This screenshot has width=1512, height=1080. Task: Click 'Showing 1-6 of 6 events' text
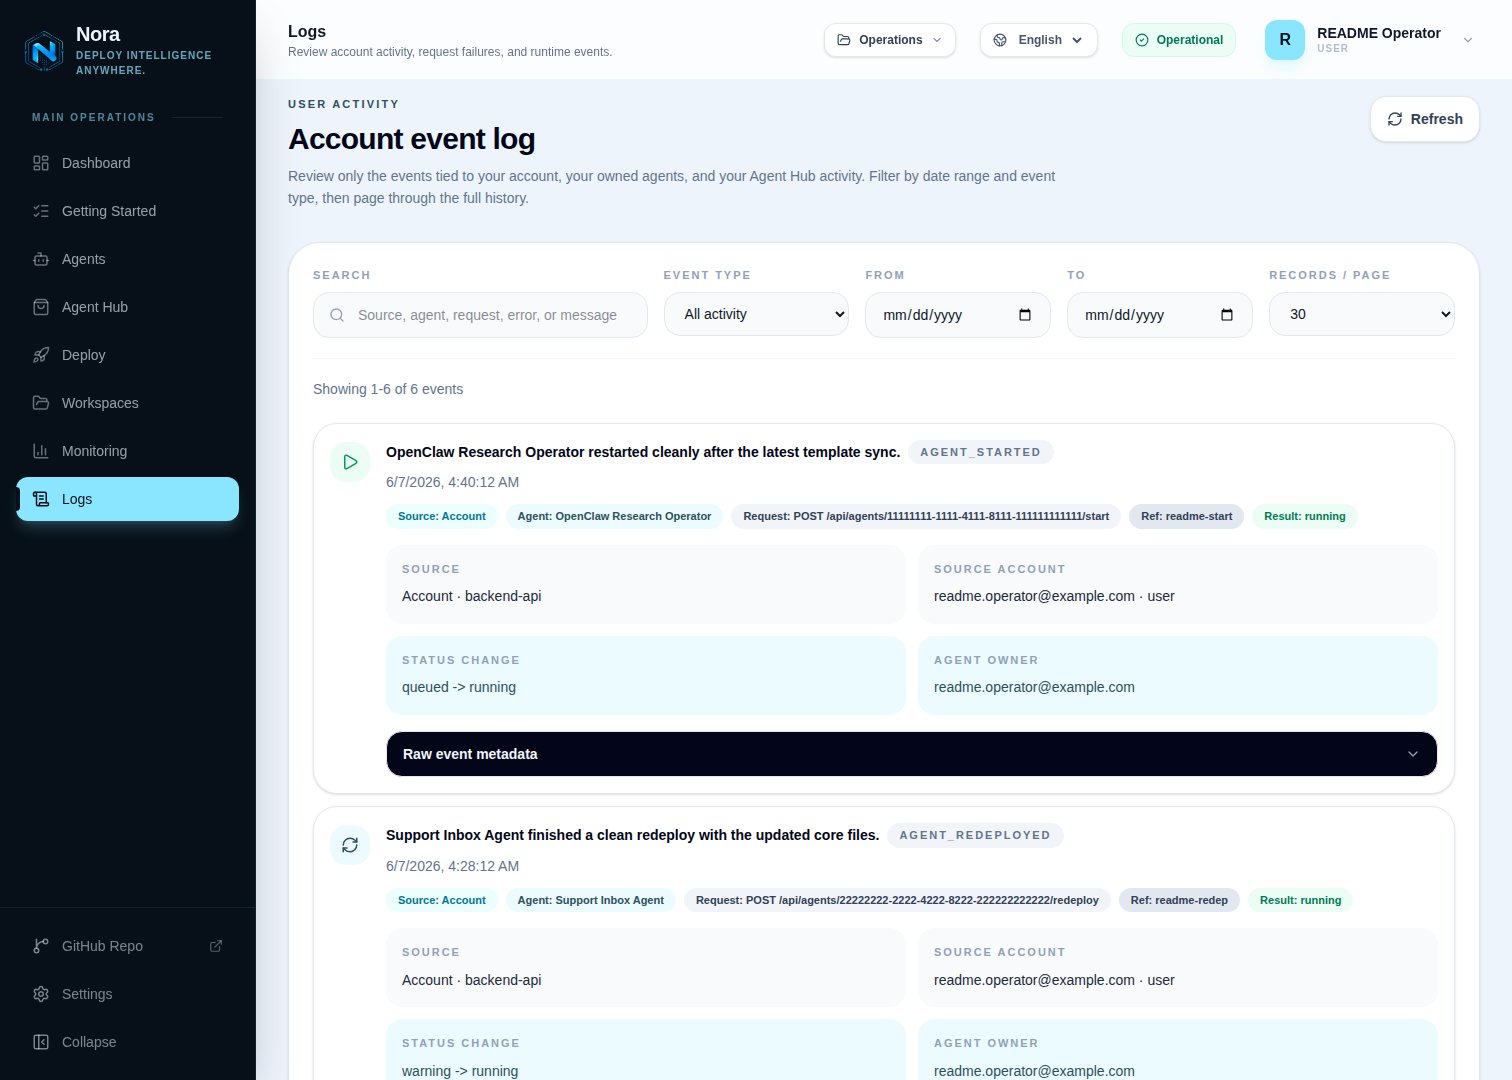coord(388,389)
